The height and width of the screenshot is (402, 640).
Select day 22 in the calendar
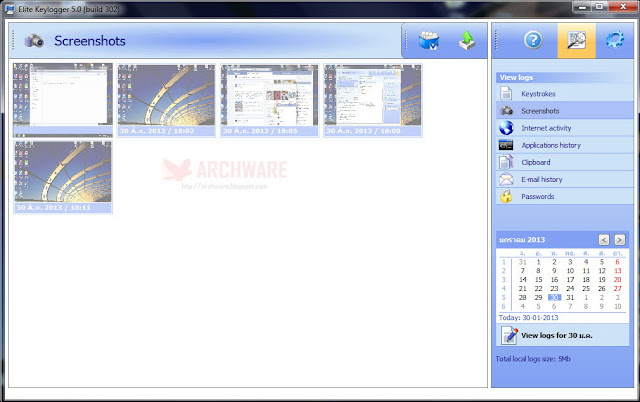(x=538, y=289)
